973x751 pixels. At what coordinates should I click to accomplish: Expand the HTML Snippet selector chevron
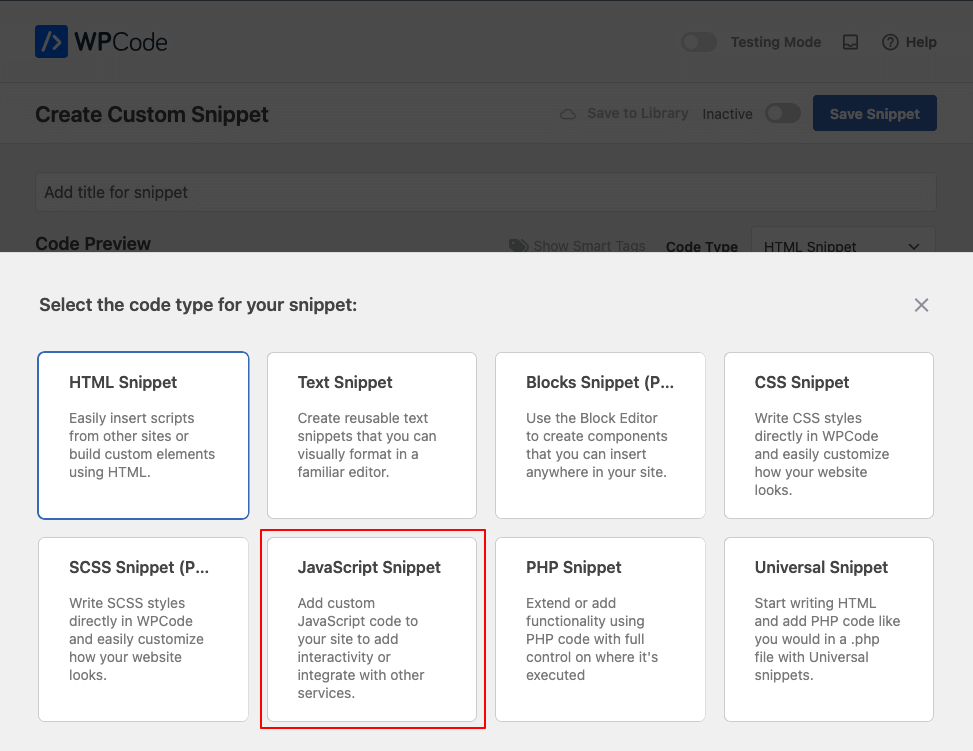click(913, 245)
